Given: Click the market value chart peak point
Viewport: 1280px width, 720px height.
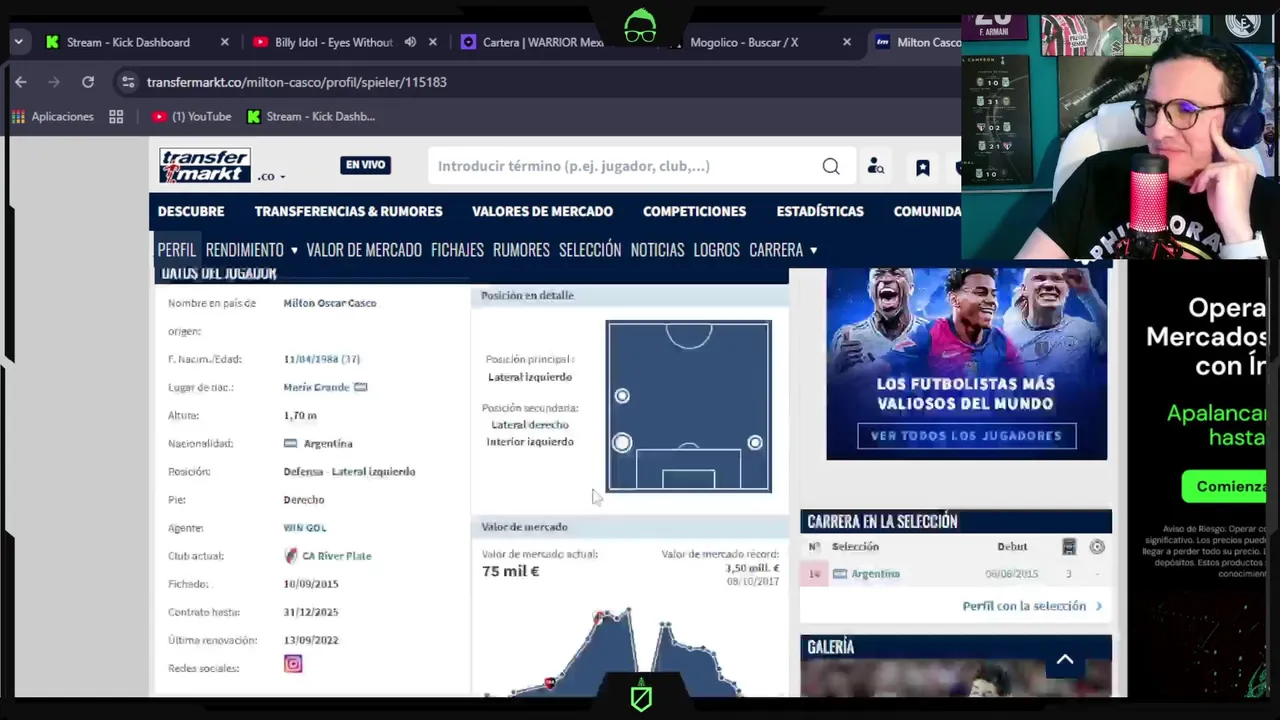Looking at the screenshot, I should click(x=628, y=608).
